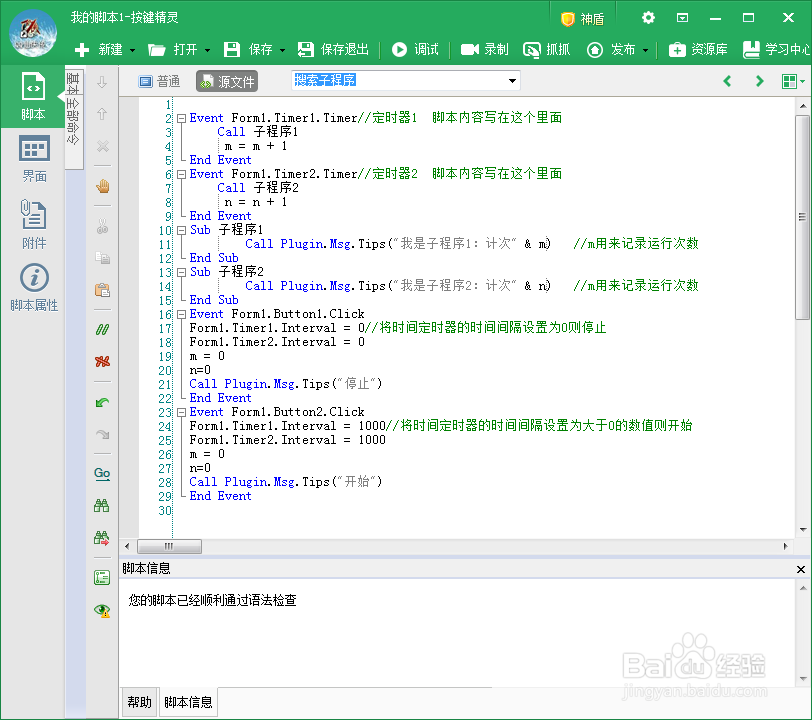Image resolution: width=812 pixels, height=720 pixels.
Task: Click the 抓抓 capture tool button
Action: coord(546,49)
